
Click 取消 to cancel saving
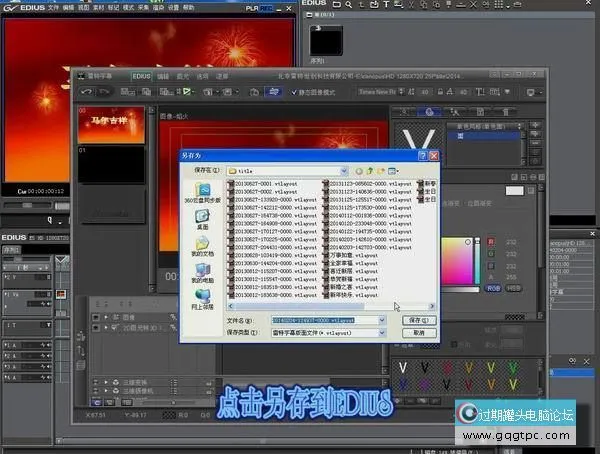[418, 332]
